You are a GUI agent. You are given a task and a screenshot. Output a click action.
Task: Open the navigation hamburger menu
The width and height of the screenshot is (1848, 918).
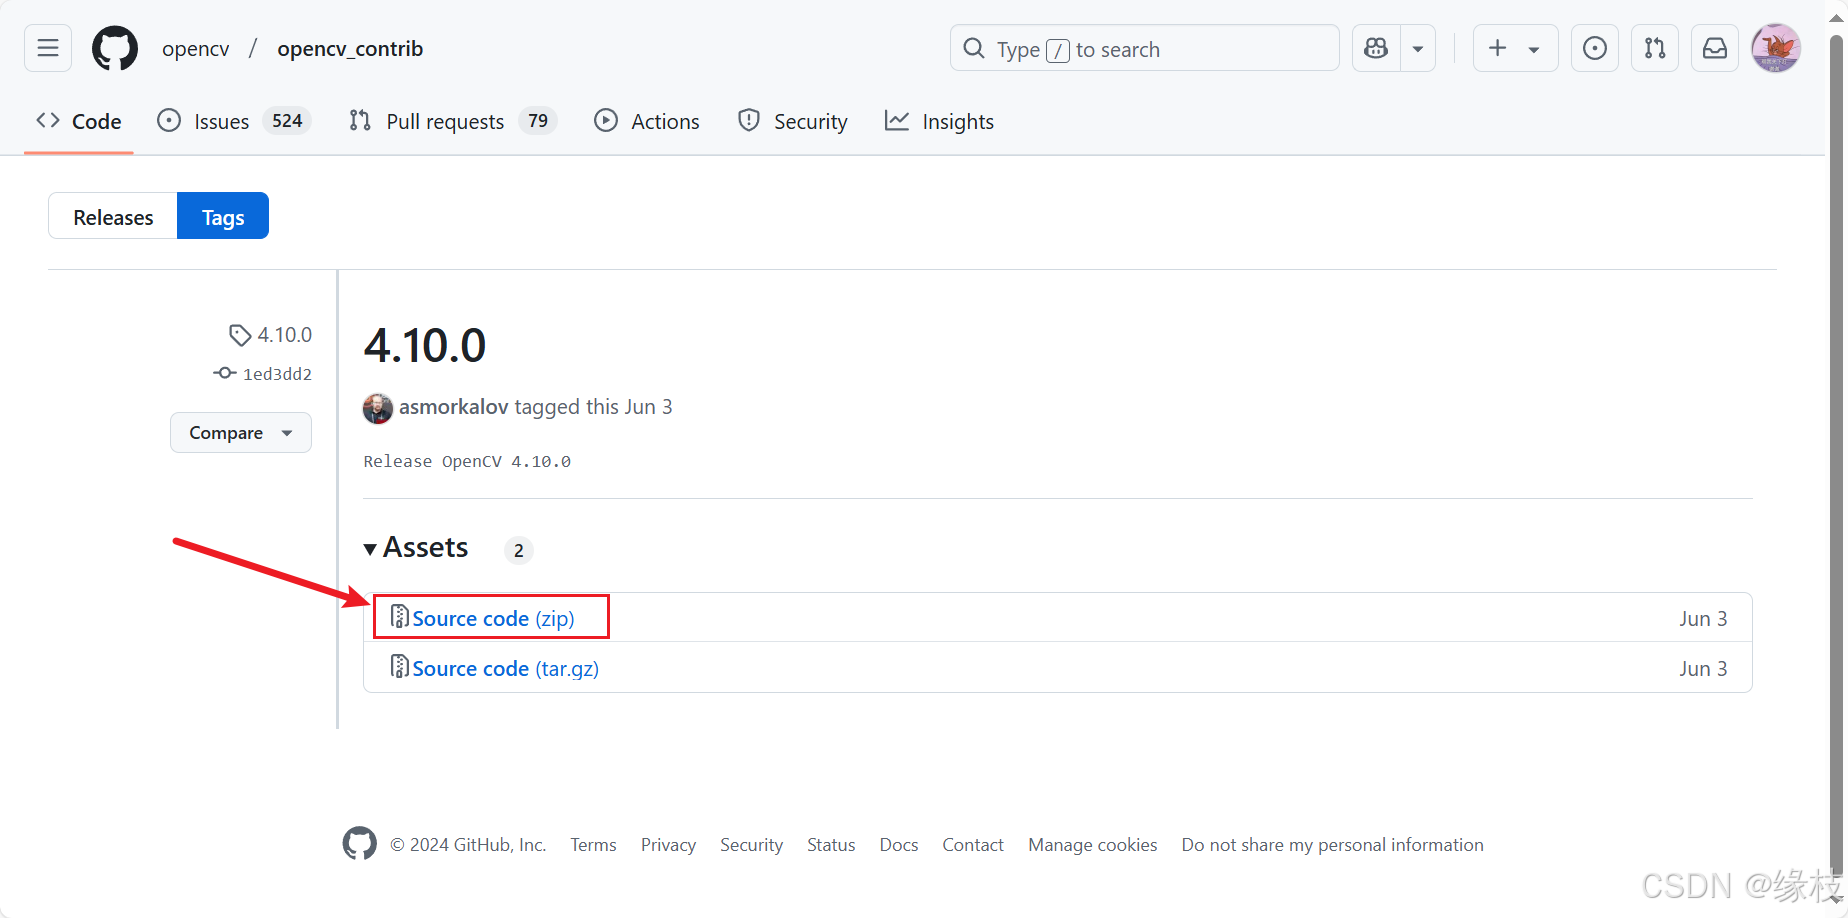[47, 48]
